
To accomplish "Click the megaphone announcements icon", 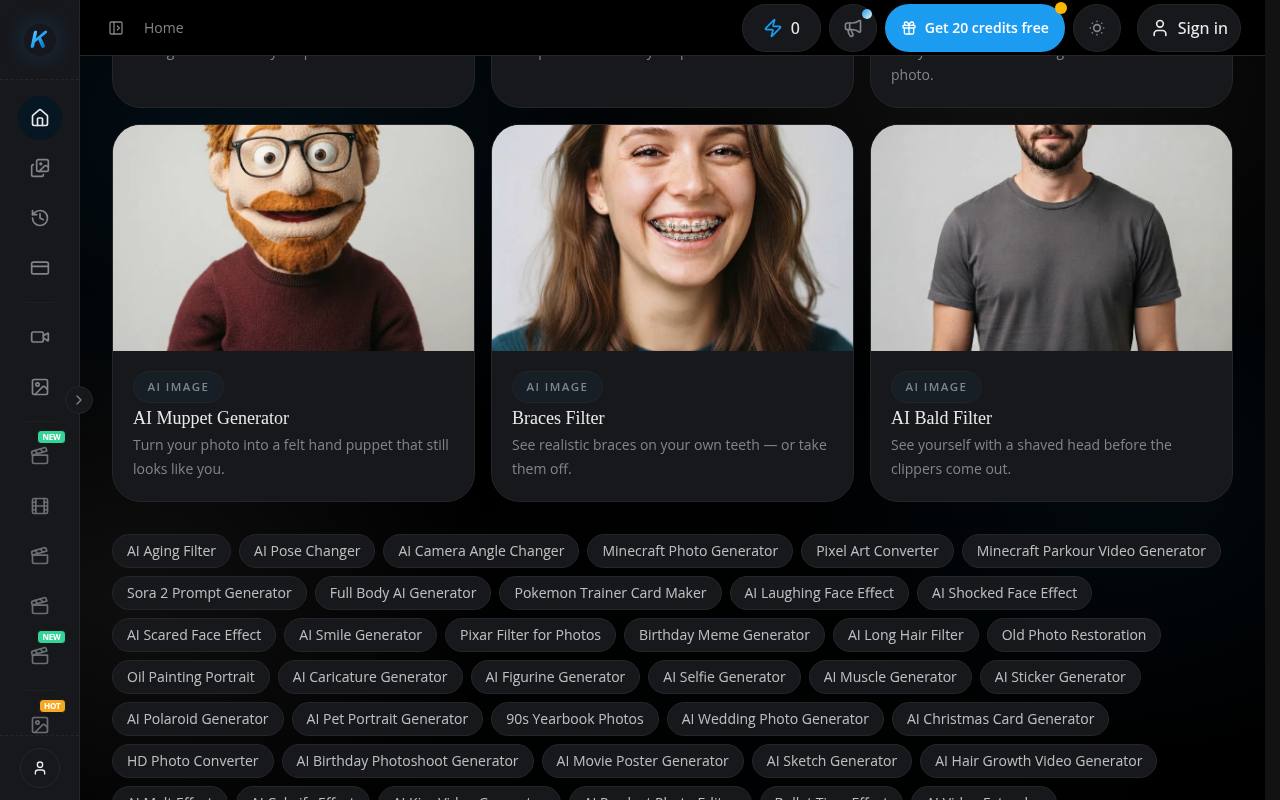I will click(853, 28).
